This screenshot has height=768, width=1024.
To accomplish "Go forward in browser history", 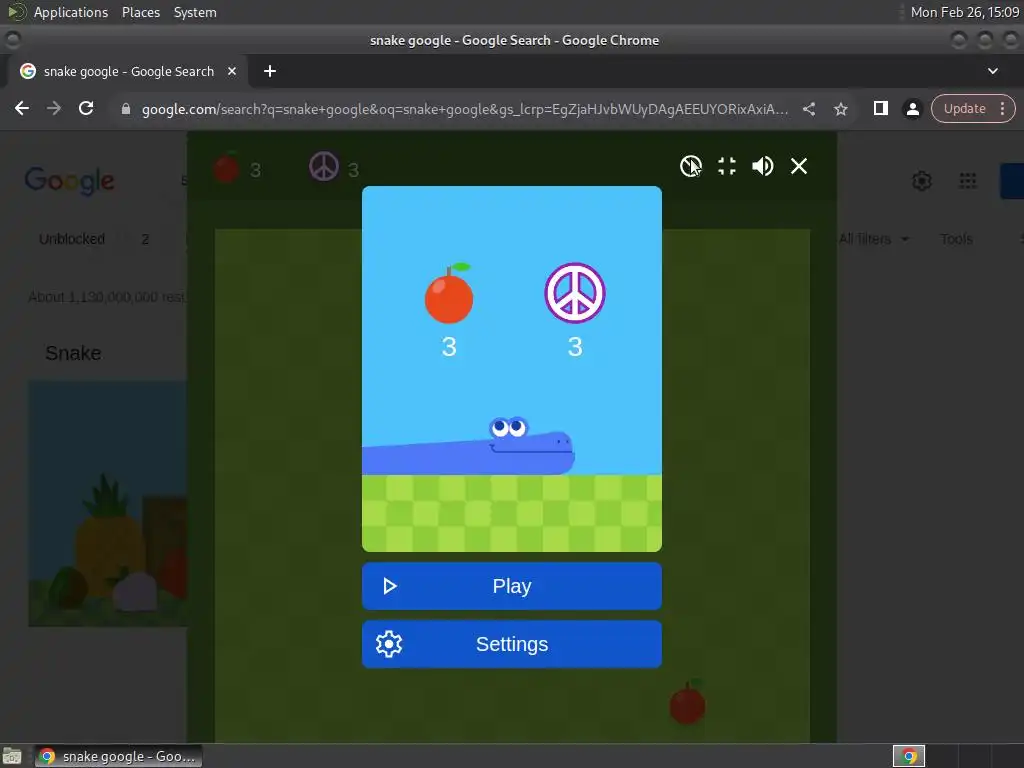I will 54,108.
